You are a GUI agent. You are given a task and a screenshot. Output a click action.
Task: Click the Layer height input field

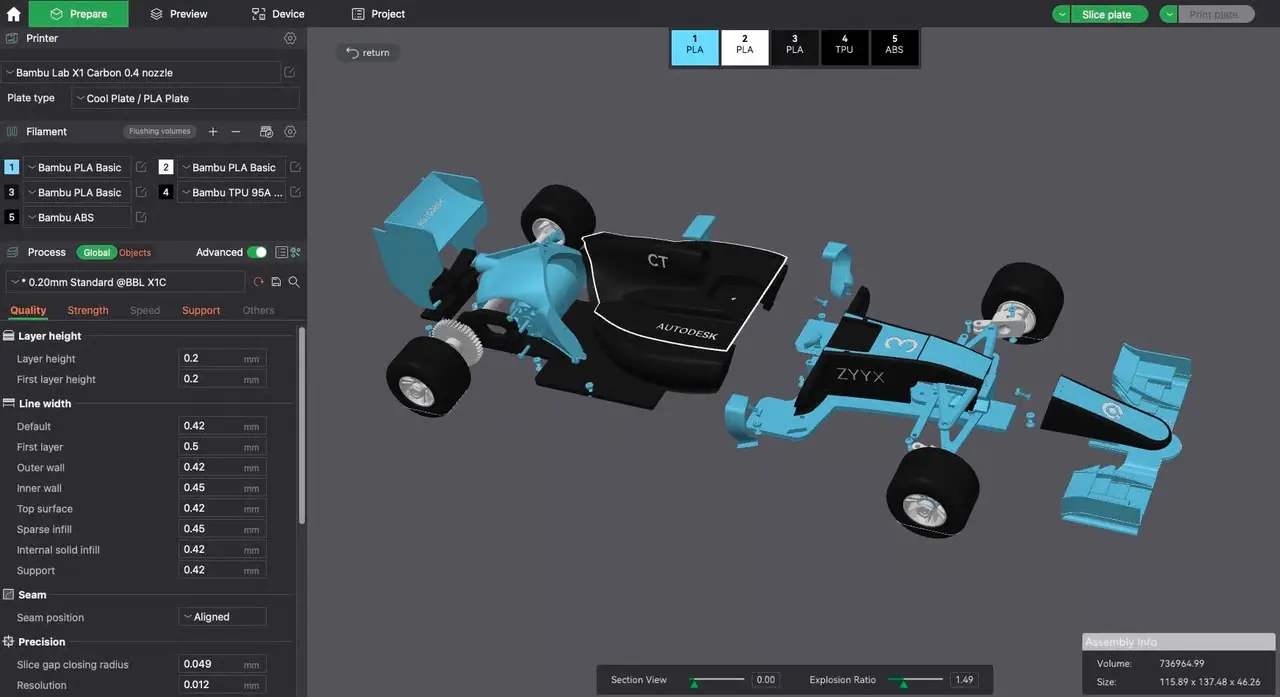pos(222,358)
